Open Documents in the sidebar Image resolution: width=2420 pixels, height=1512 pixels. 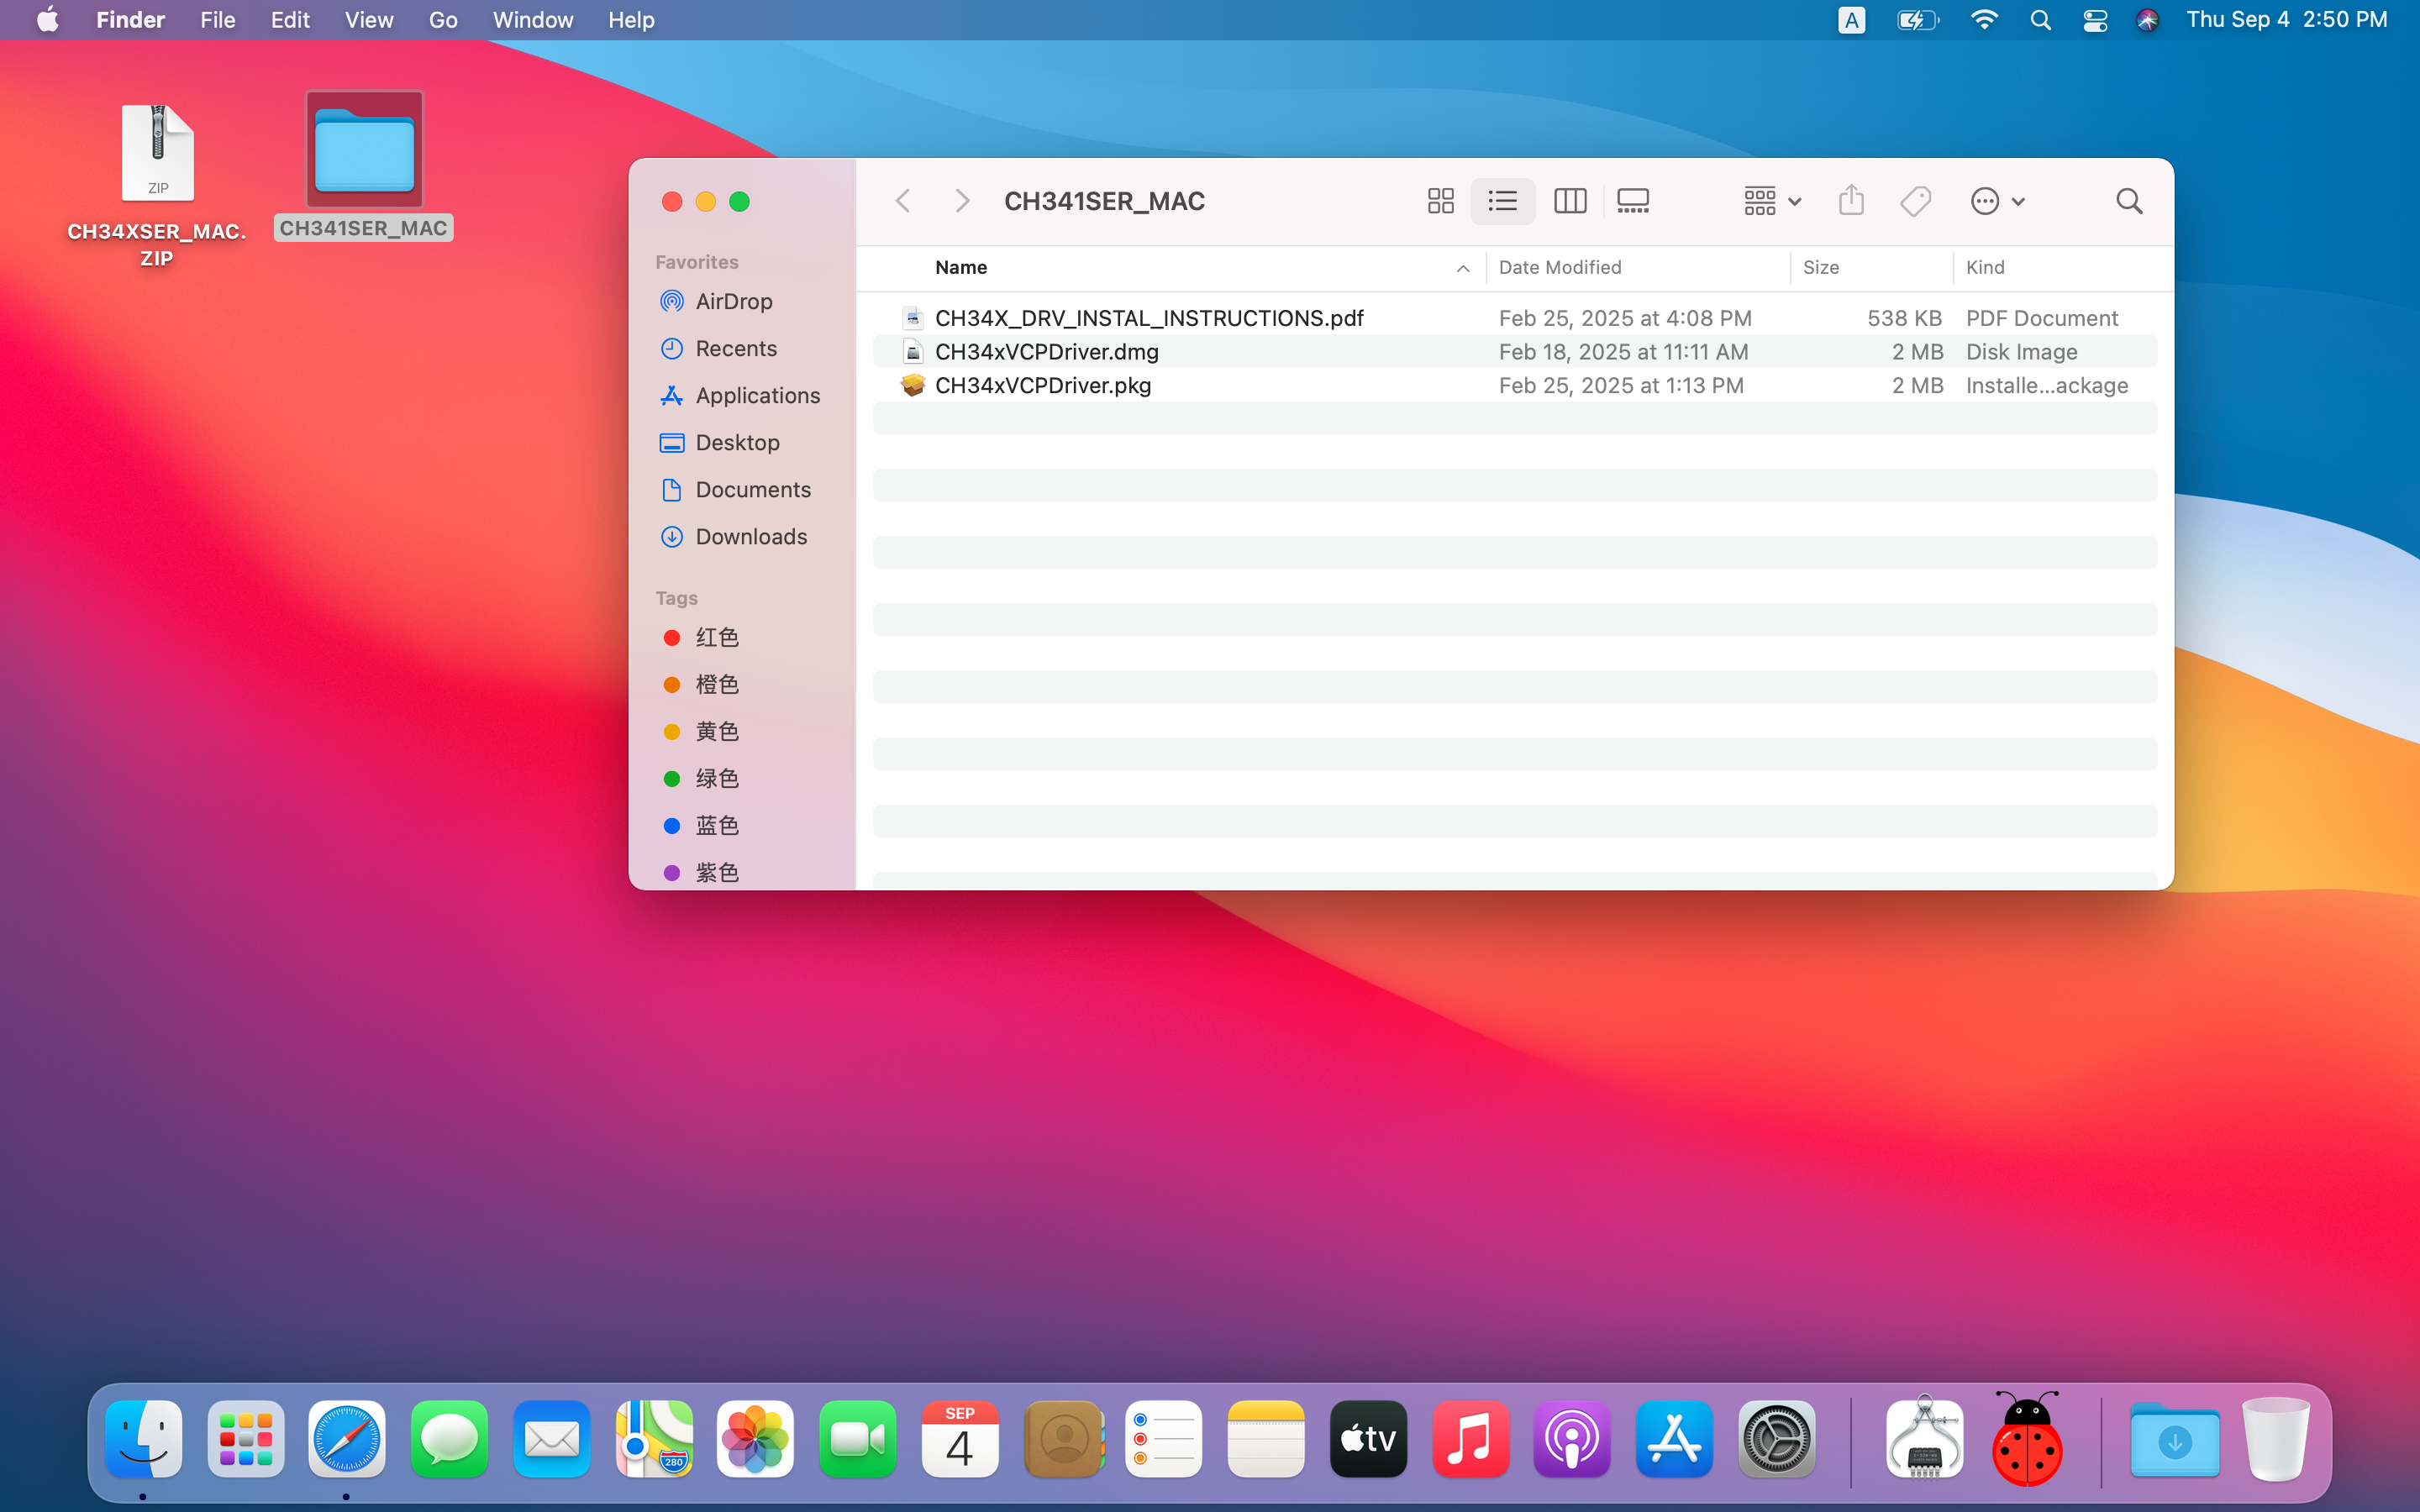tap(740, 489)
